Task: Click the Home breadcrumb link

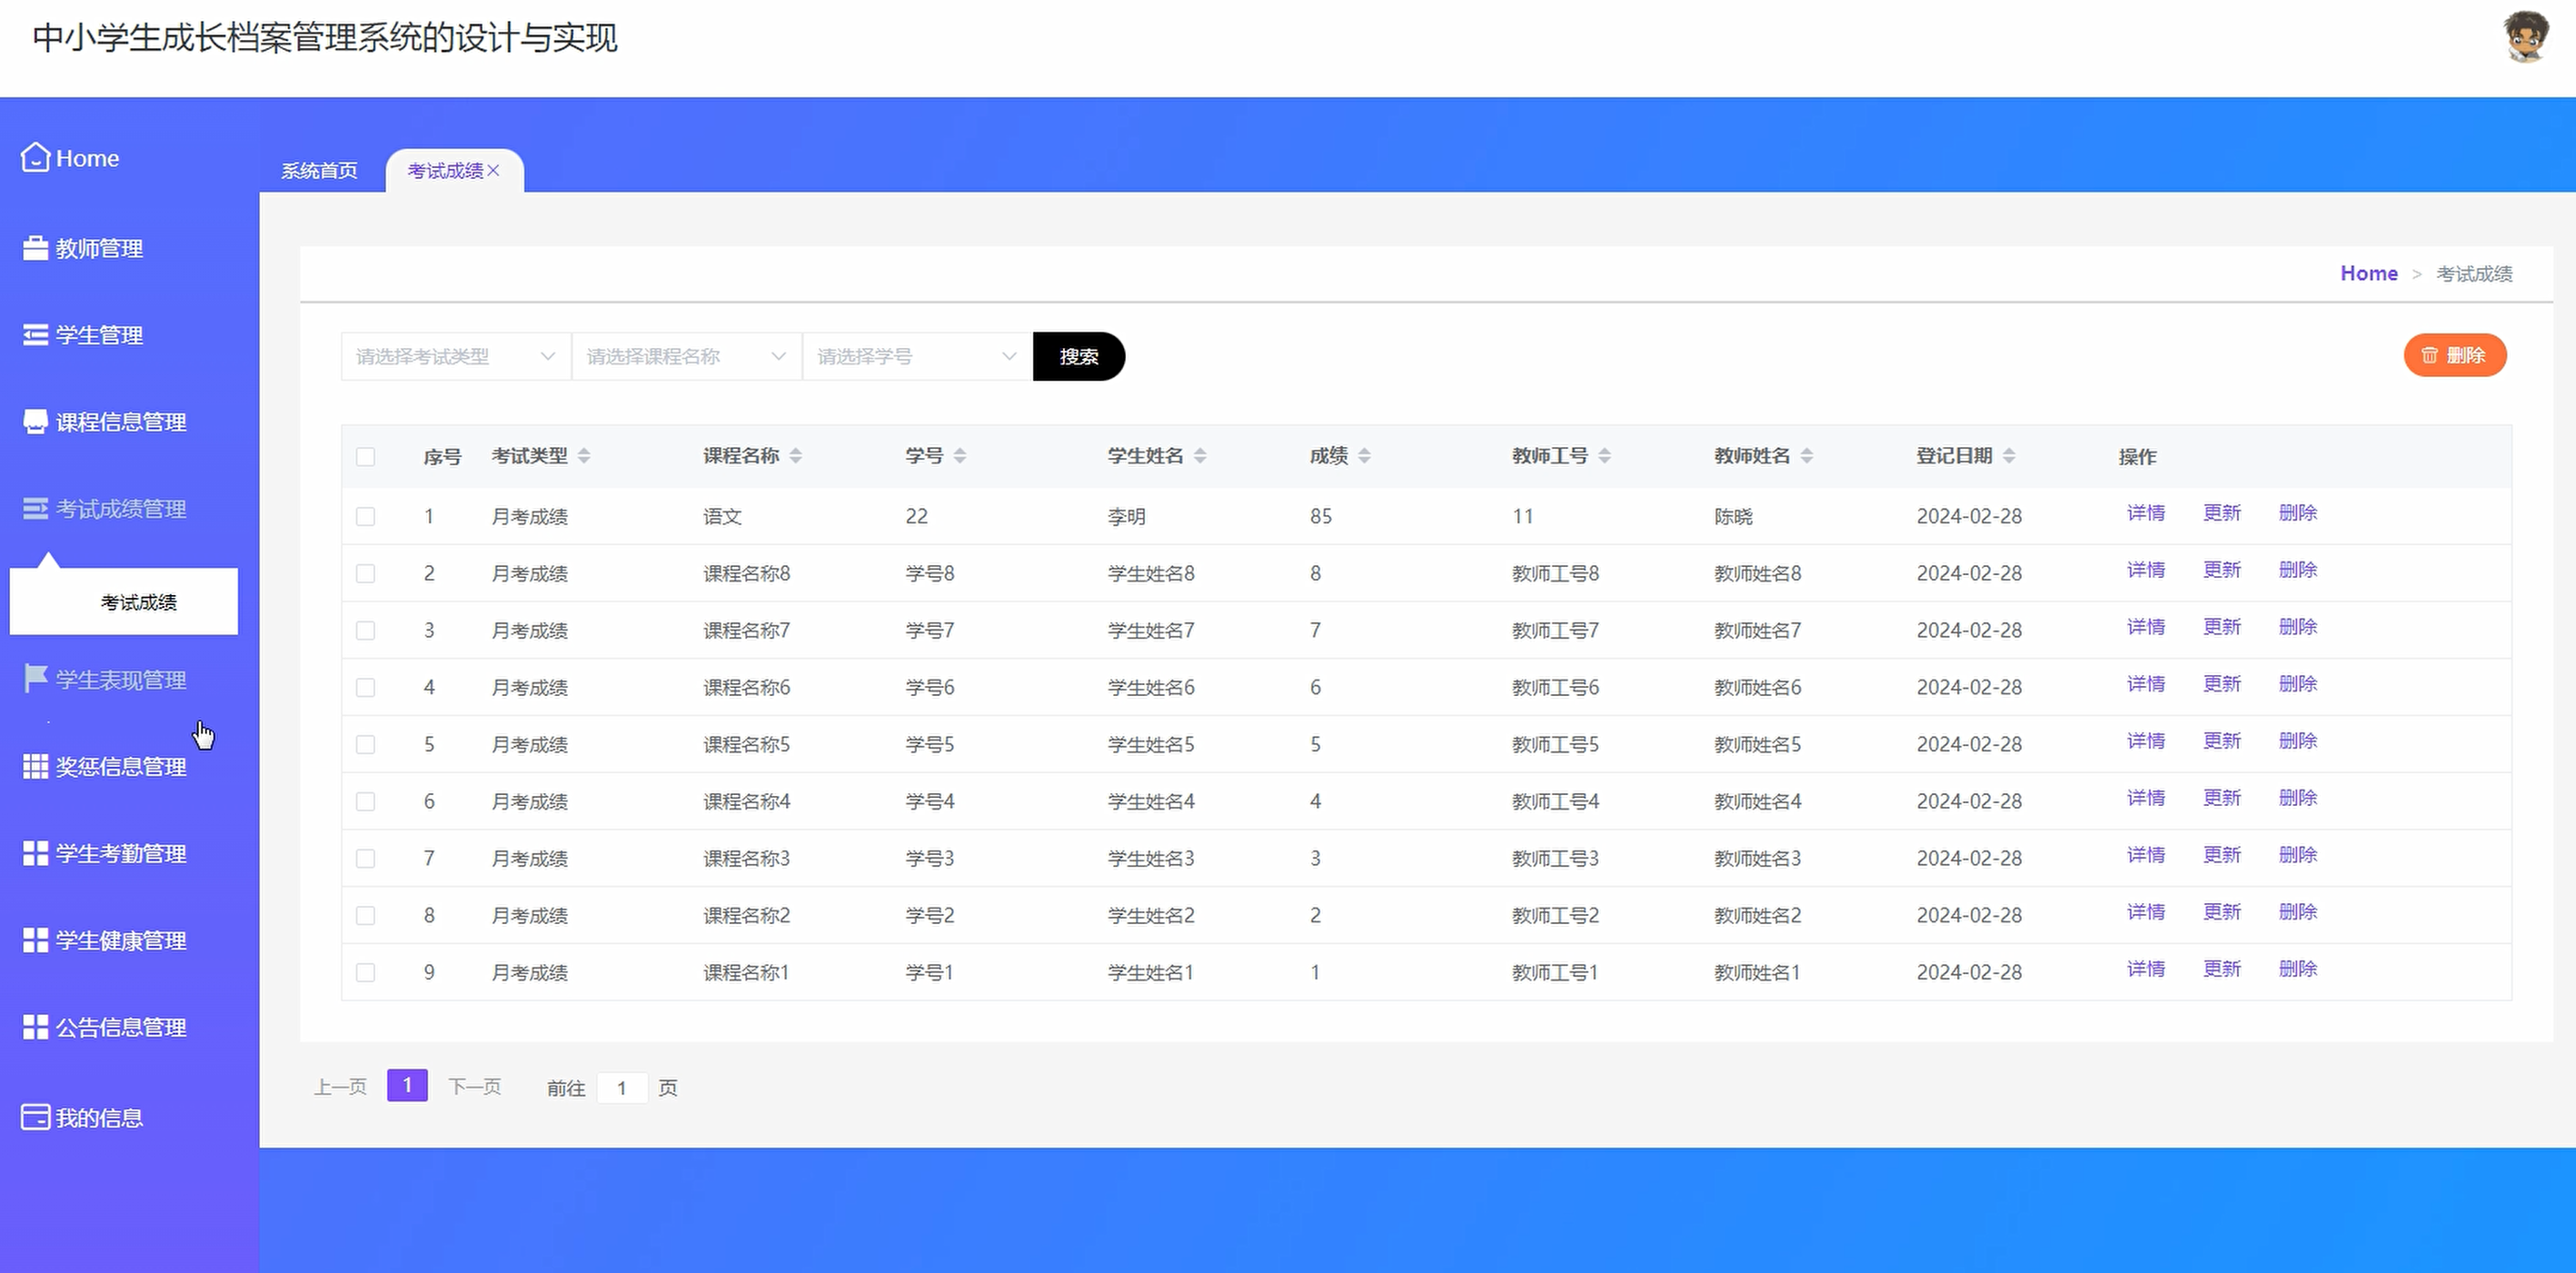Action: 2369,273
